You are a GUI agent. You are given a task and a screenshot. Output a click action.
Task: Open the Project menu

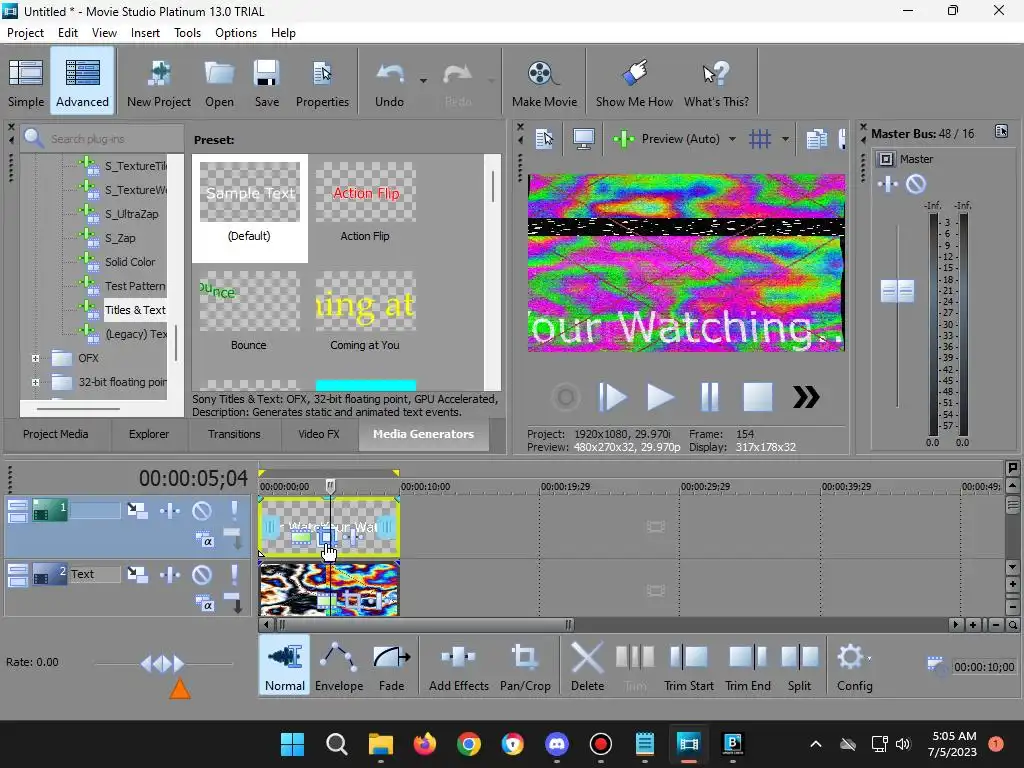tap(25, 33)
